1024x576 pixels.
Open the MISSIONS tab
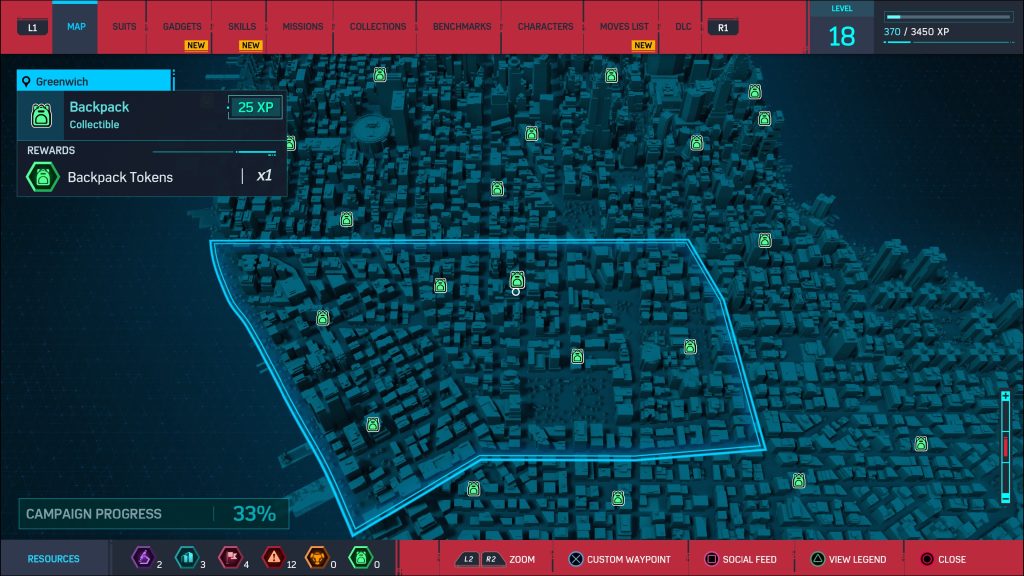302,27
